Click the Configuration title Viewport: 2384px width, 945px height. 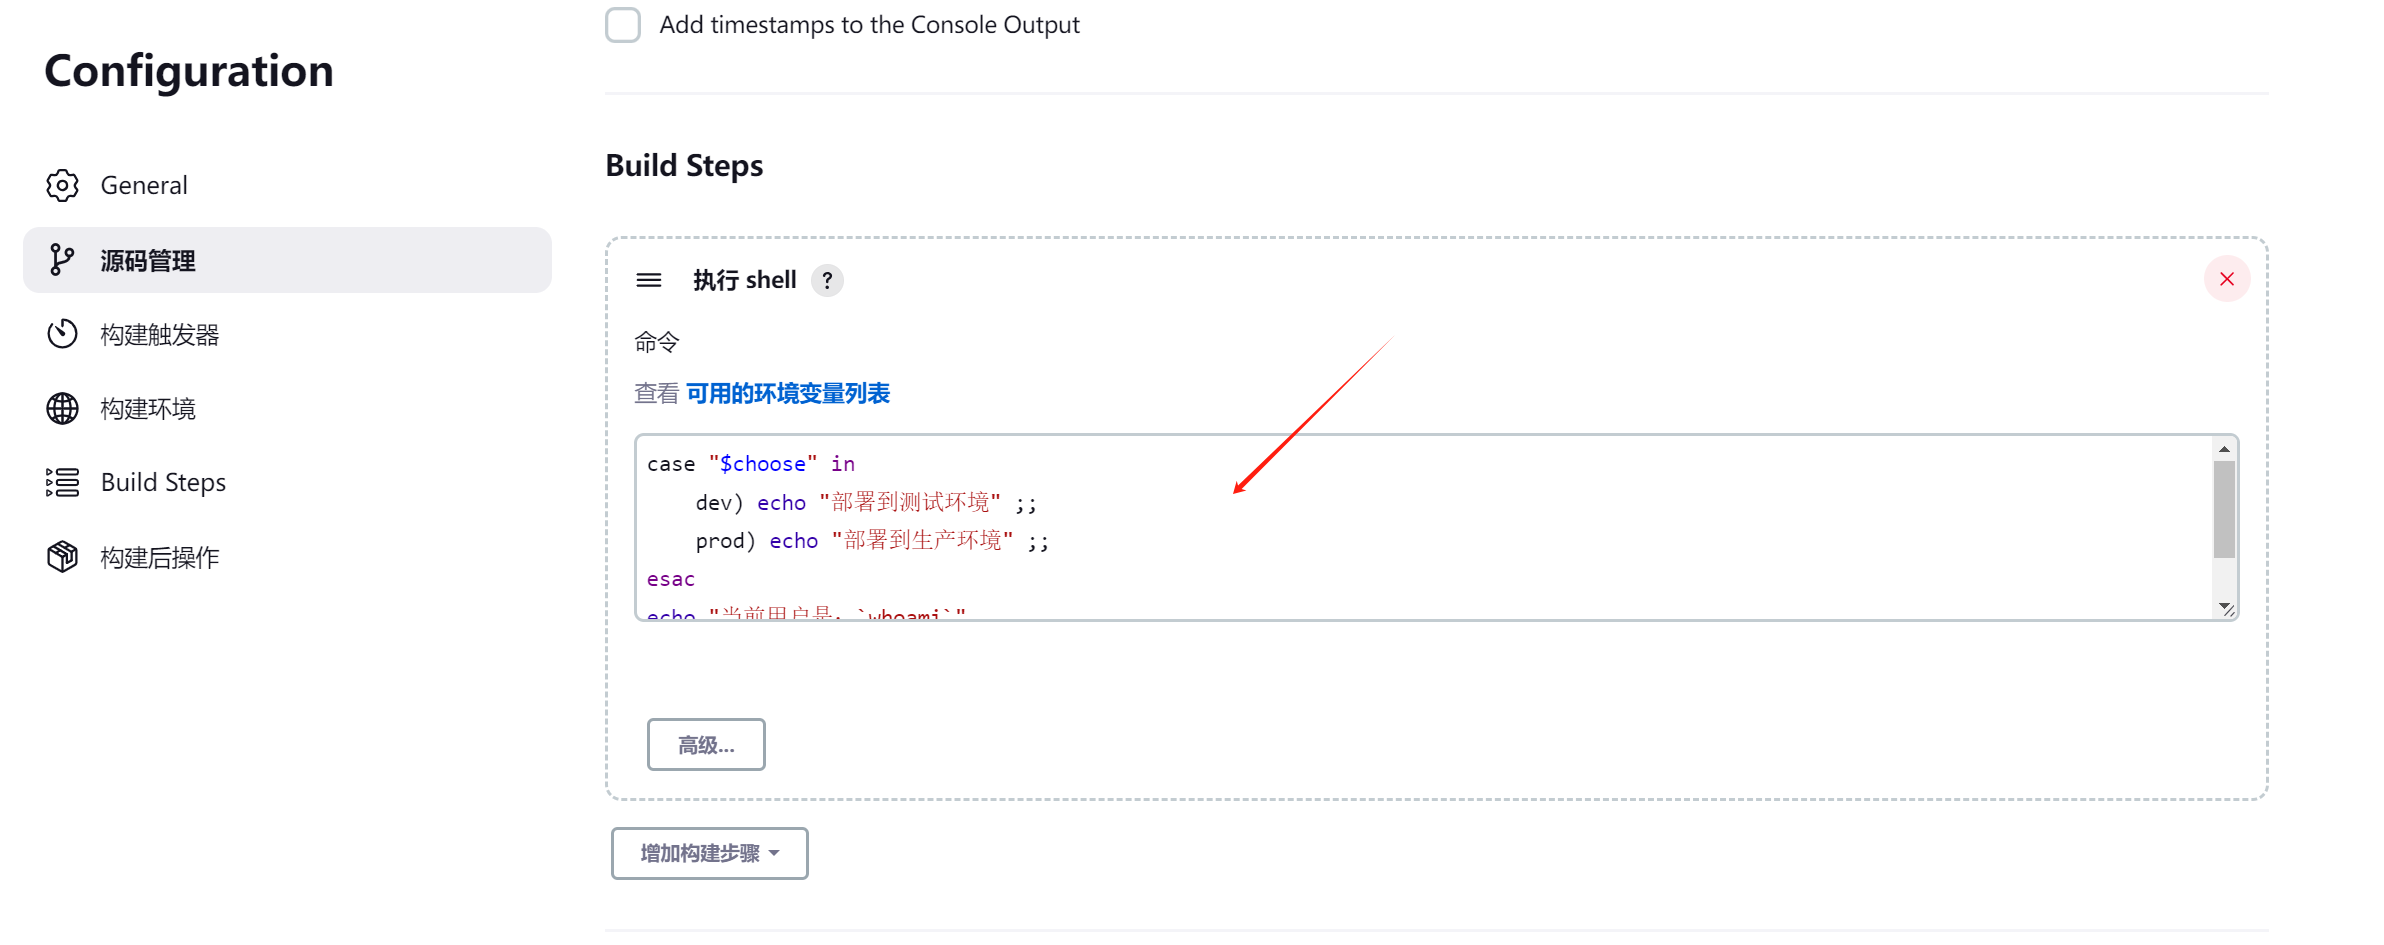(189, 71)
